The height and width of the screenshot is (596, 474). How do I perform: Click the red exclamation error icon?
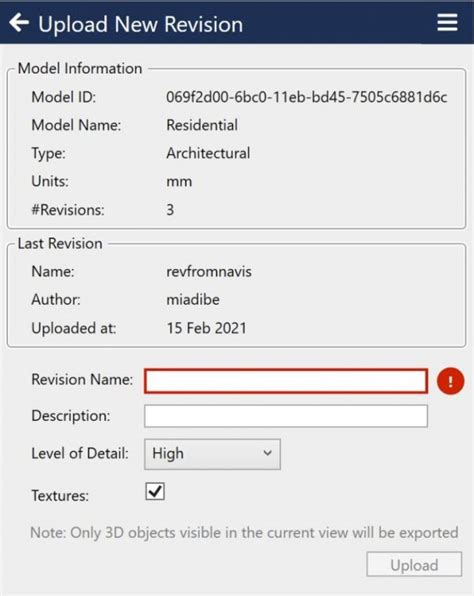tap(450, 381)
